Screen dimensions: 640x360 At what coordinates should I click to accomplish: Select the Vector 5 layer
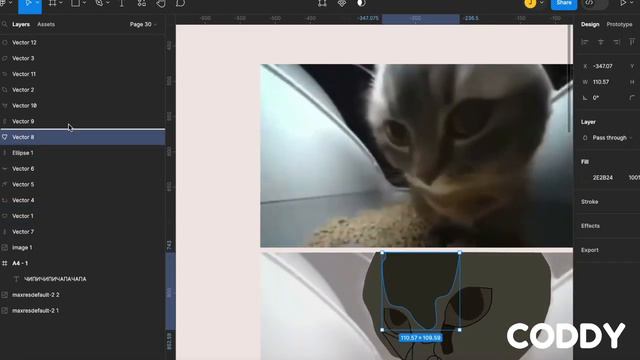coord(82,184)
